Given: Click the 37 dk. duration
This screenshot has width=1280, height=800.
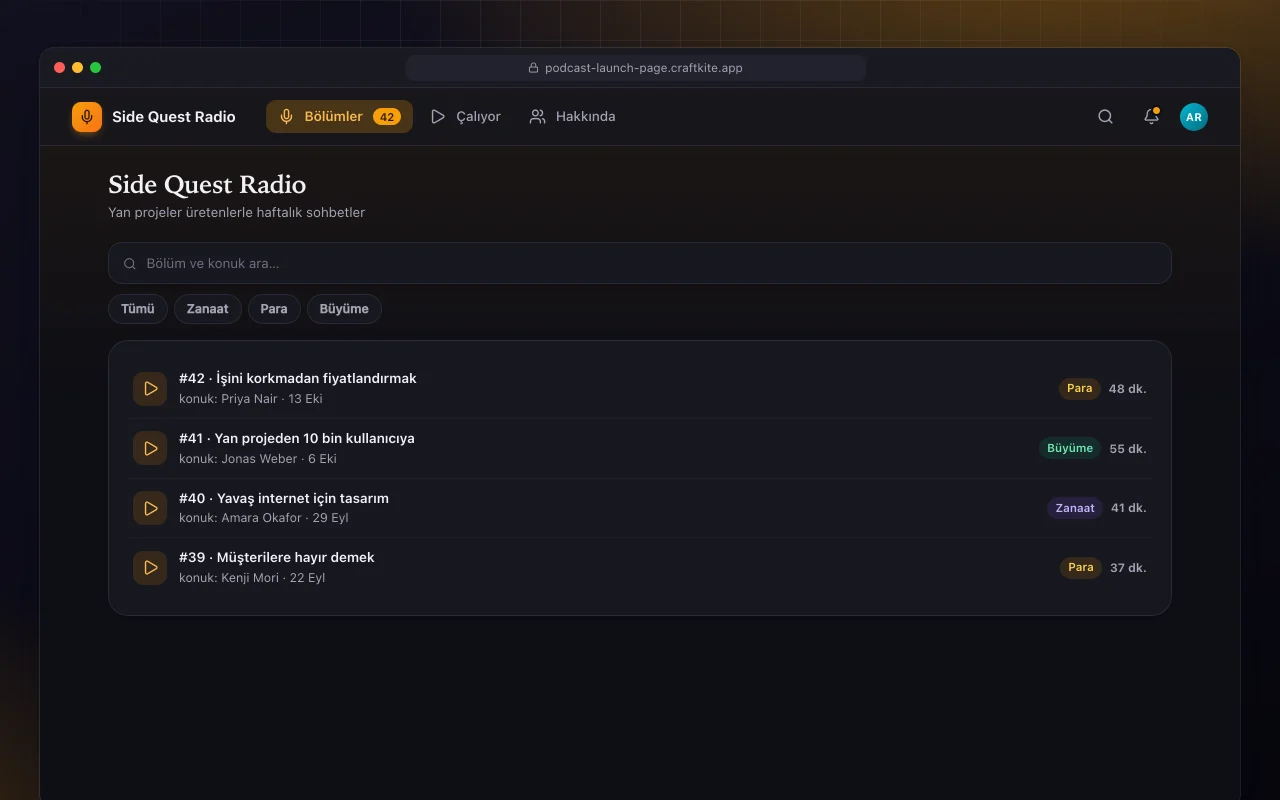Looking at the screenshot, I should 1128,568.
